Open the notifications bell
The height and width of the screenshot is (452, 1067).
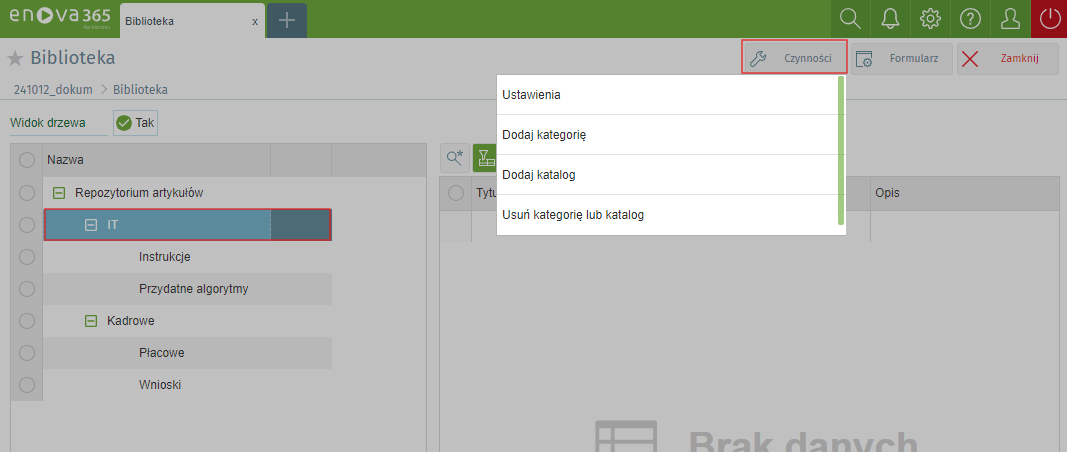coord(889,19)
